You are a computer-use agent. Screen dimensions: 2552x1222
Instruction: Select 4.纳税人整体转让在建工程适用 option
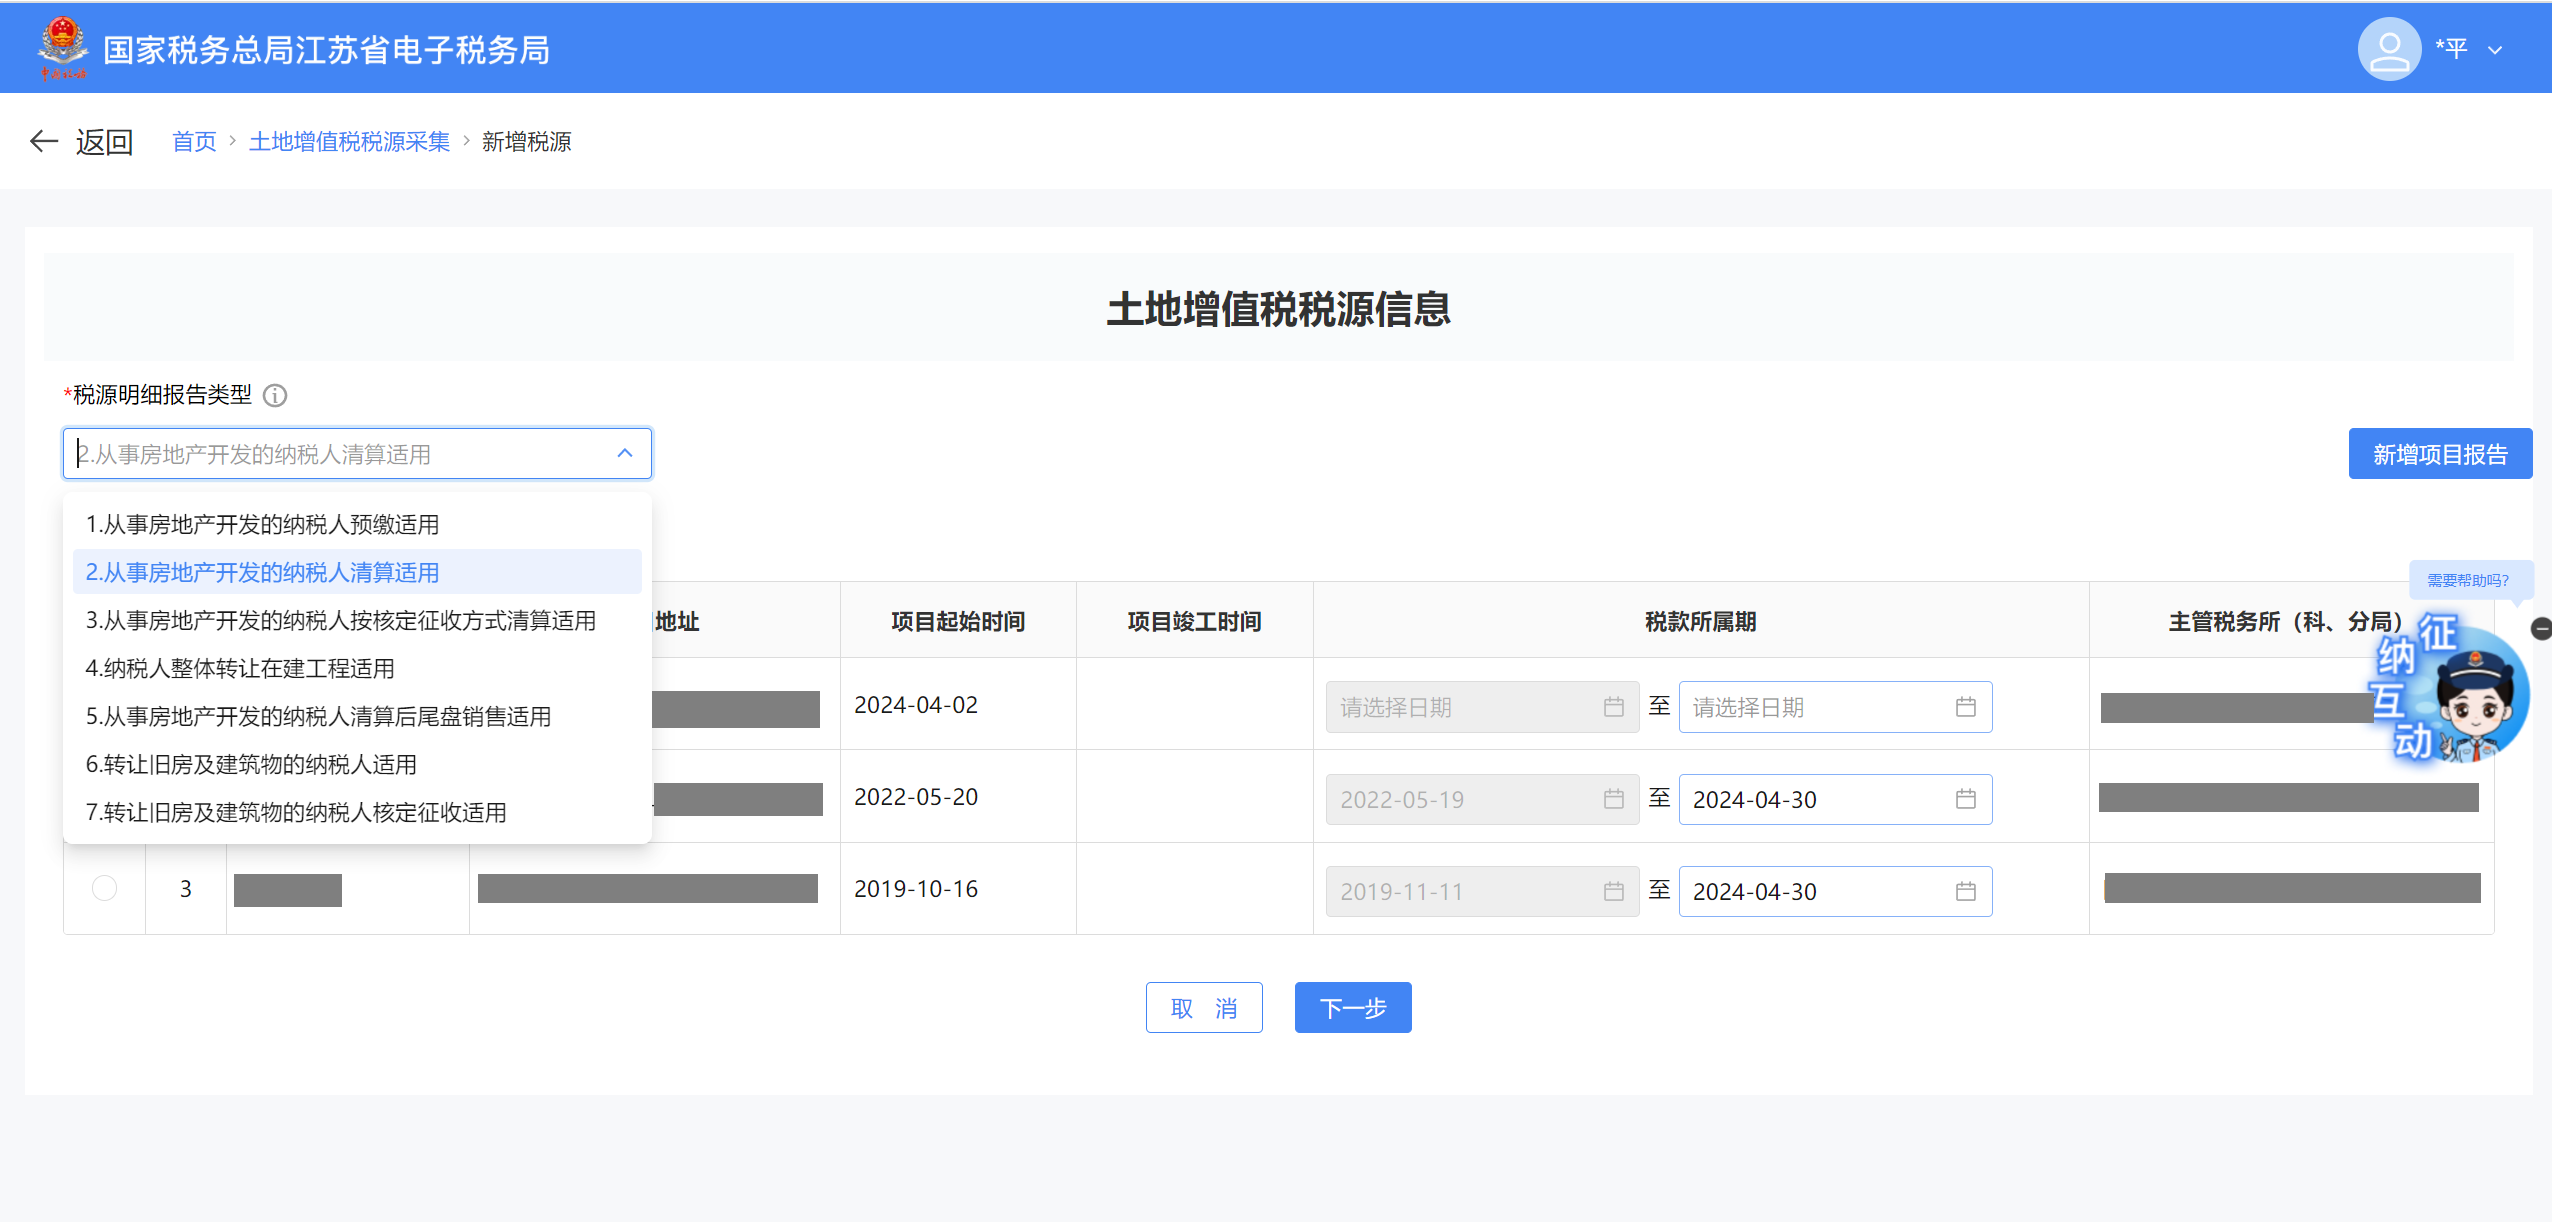pyautogui.click(x=240, y=669)
